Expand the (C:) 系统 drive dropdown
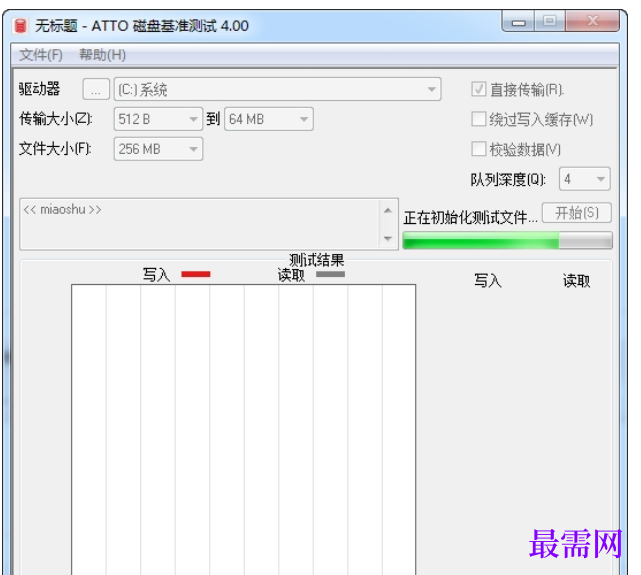Screen dimensions: 641x575 tap(277, 89)
